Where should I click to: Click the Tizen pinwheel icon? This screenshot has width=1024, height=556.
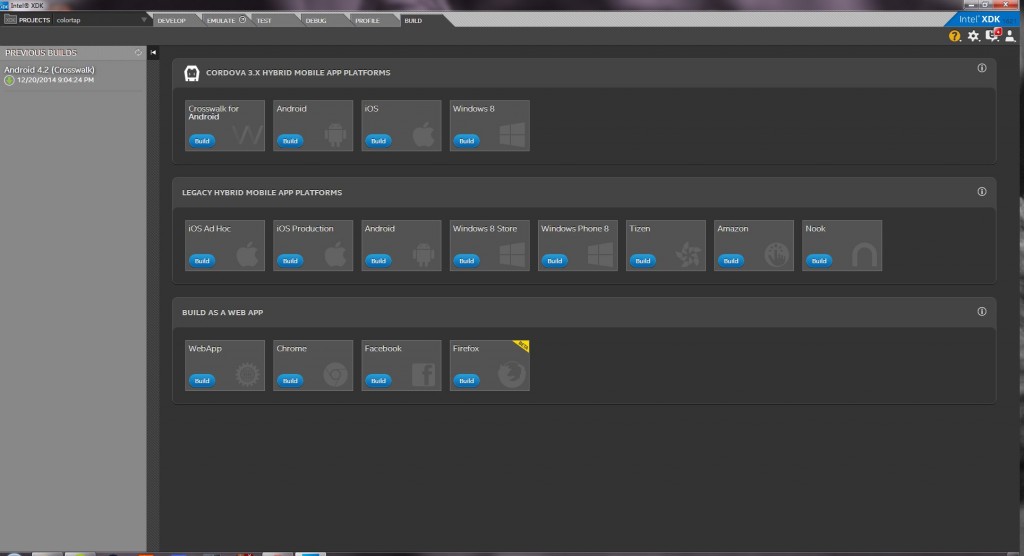(x=688, y=255)
